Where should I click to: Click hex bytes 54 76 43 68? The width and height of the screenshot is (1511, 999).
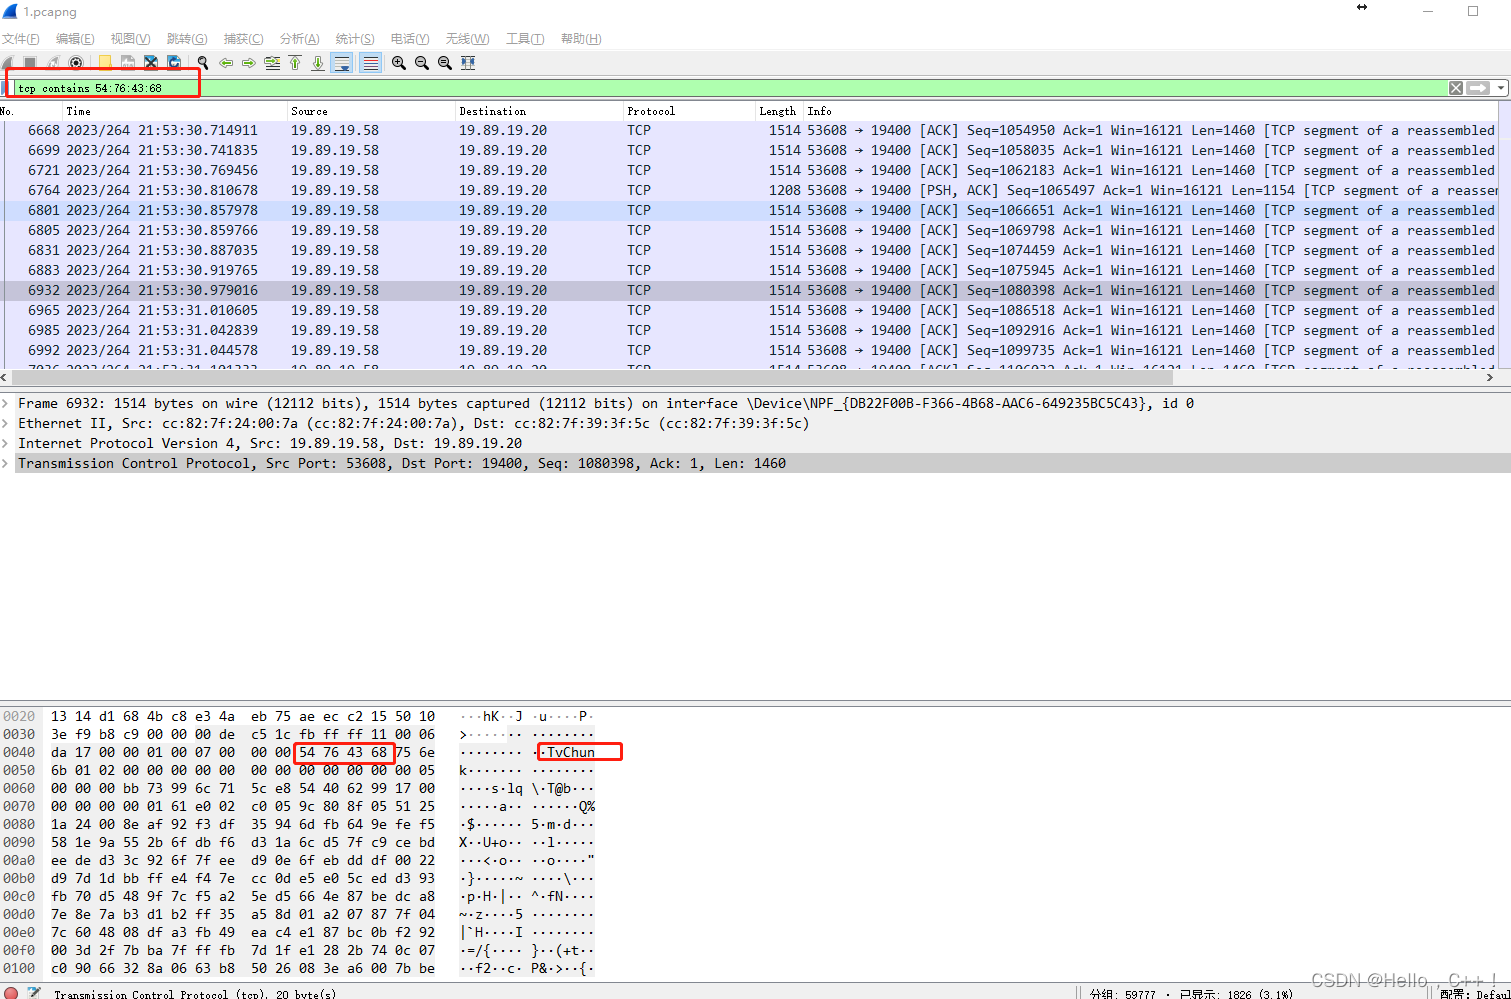point(343,752)
